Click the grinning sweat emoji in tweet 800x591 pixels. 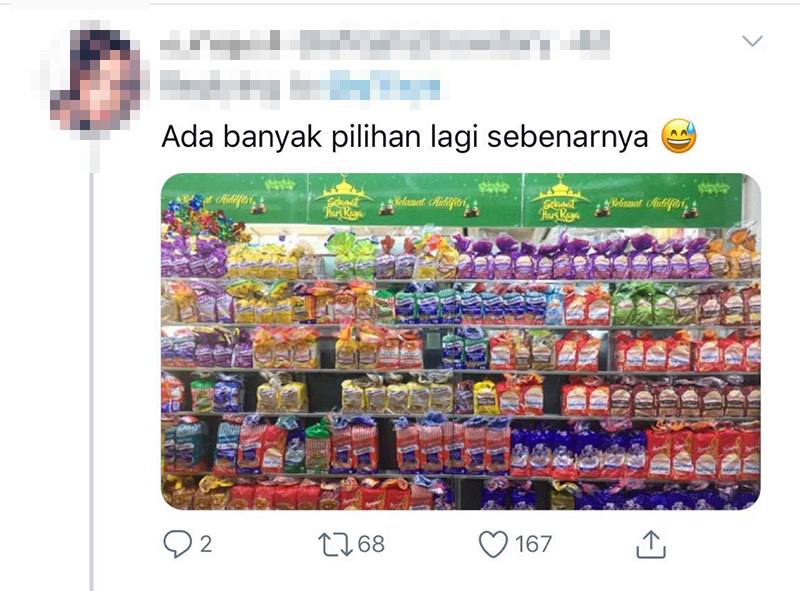[x=679, y=136]
